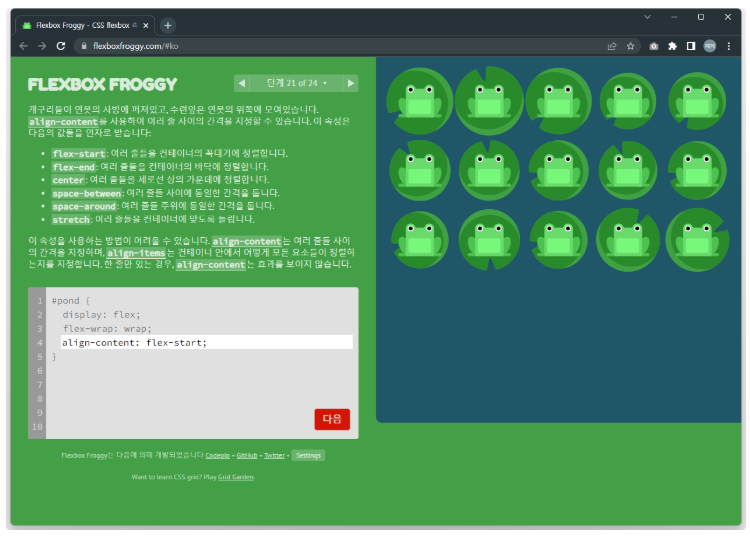Close the Flexbox Froggy tab
Image resolution: width=750 pixels, height=539 pixels.
[146, 25]
